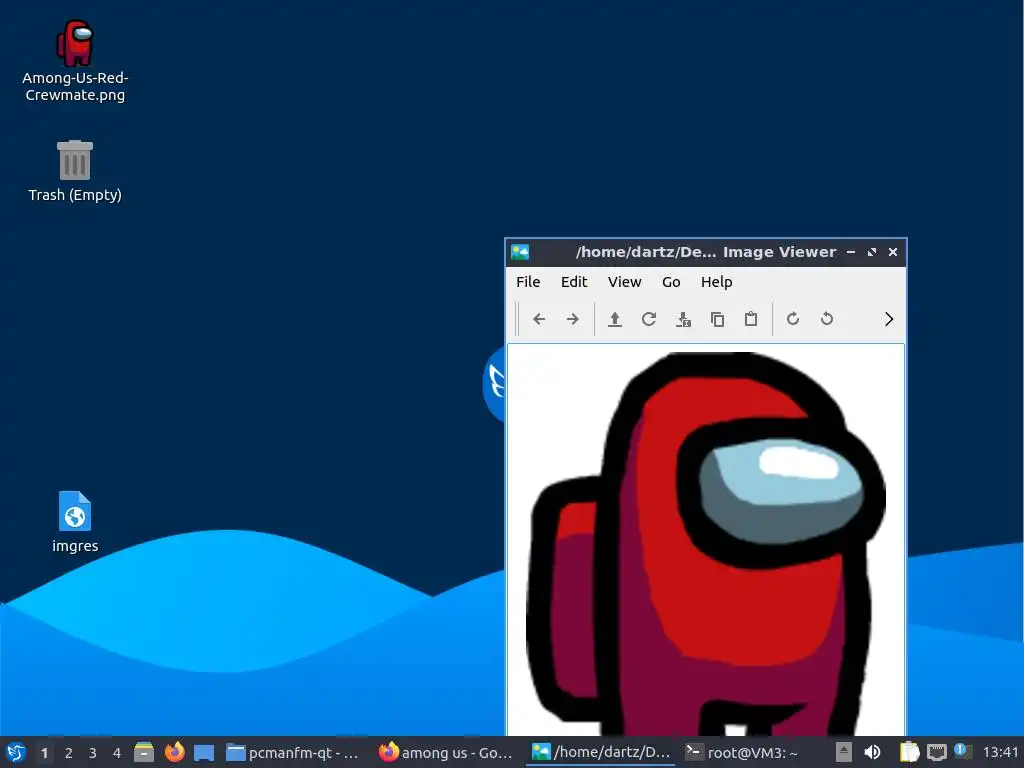
Task: Rotate the image clockwise
Action: (x=793, y=319)
